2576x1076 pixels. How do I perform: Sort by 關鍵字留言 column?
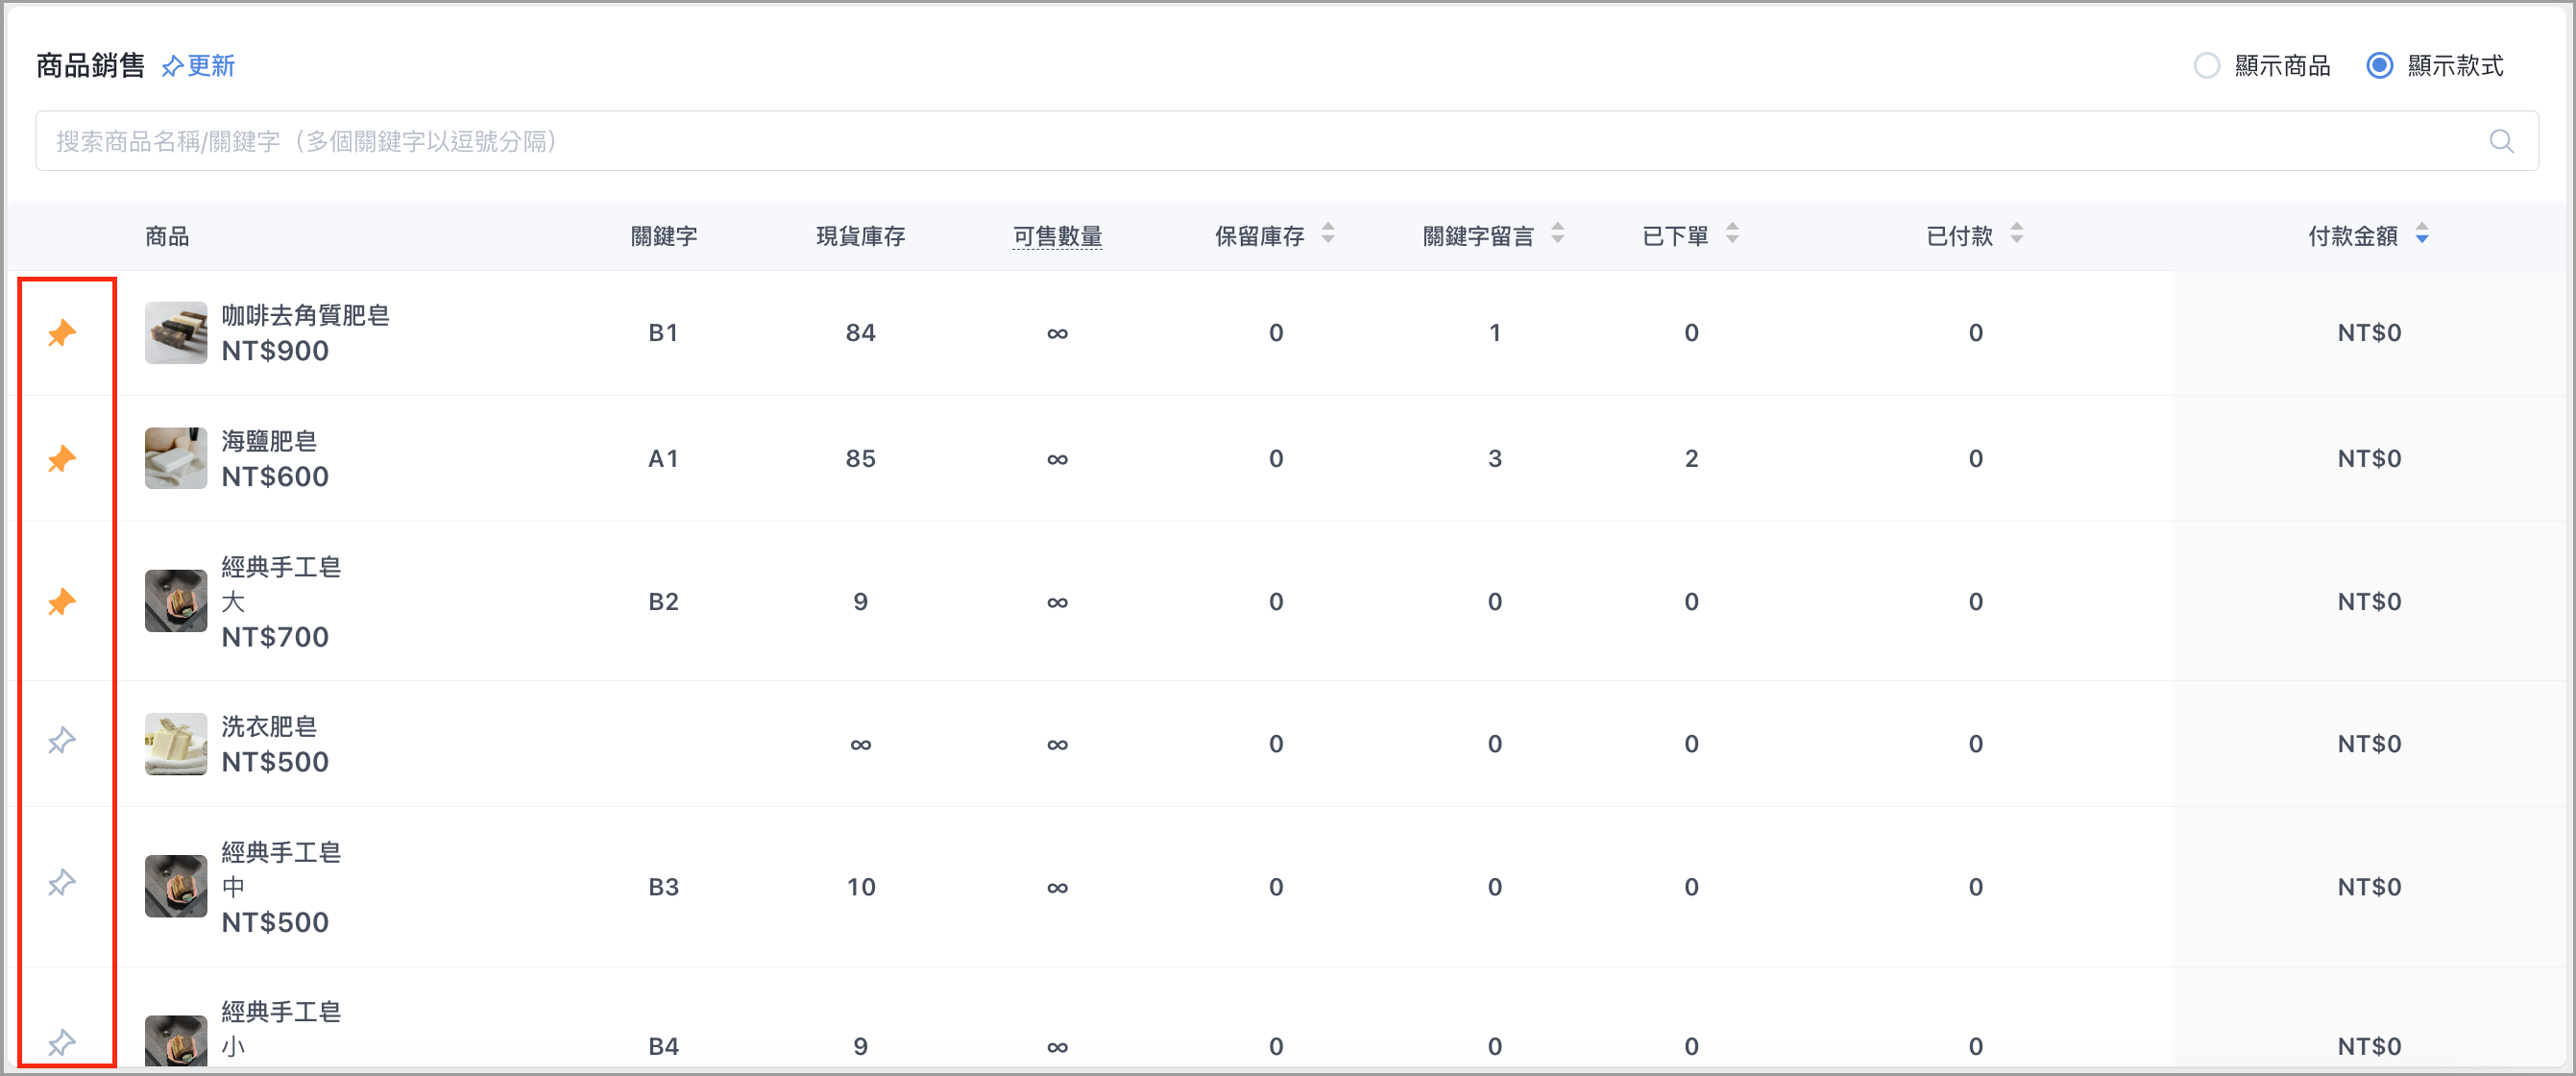(1557, 234)
